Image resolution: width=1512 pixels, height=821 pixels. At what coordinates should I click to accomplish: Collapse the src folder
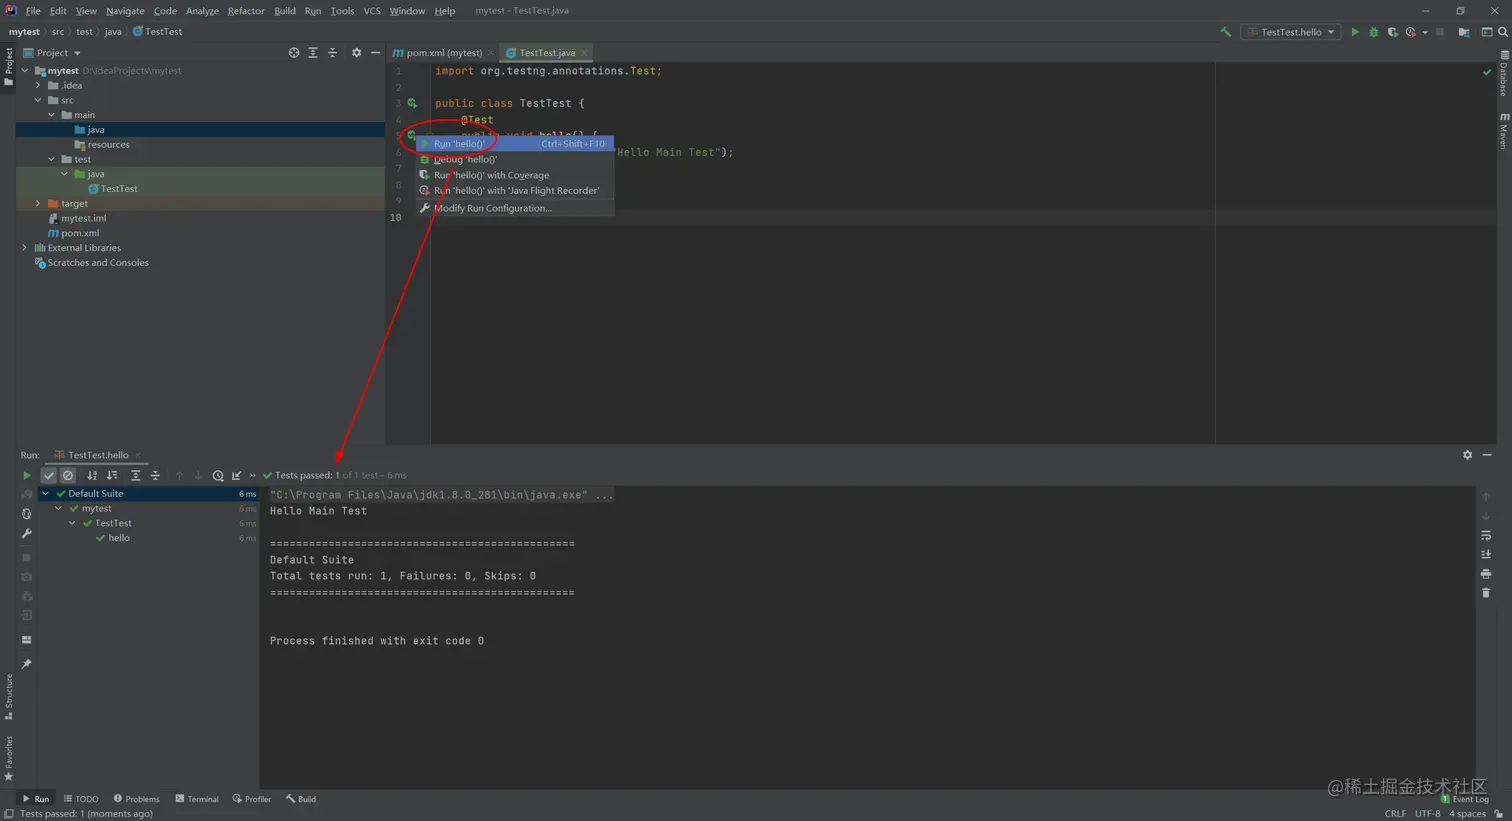pos(39,100)
